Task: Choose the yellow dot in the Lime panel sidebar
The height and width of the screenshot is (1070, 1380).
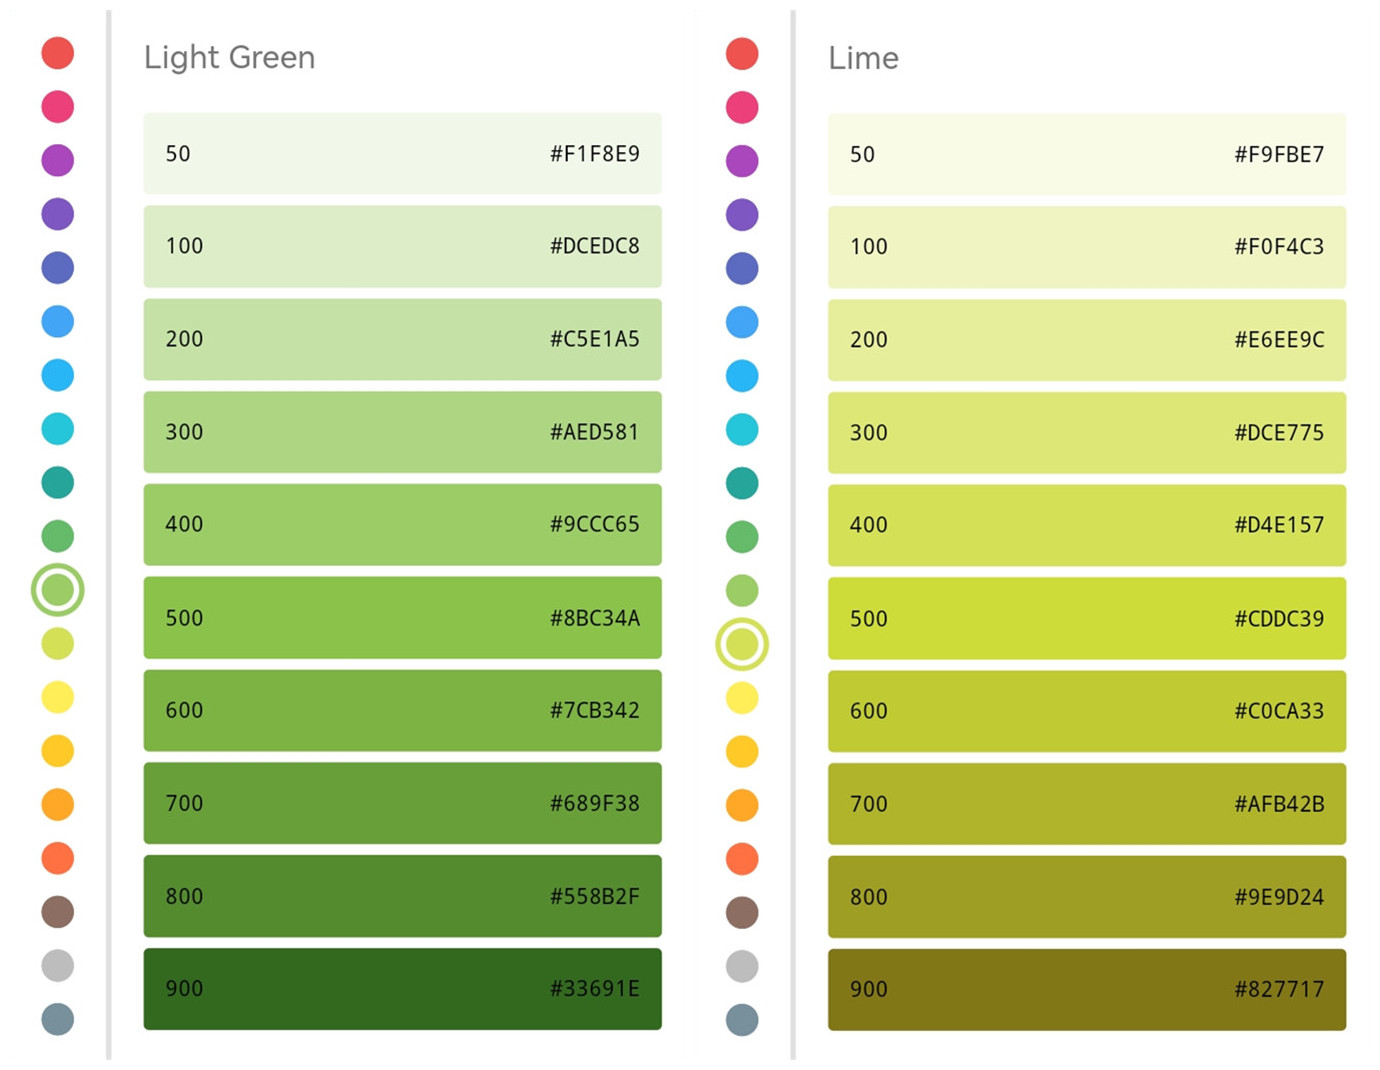Action: [742, 698]
